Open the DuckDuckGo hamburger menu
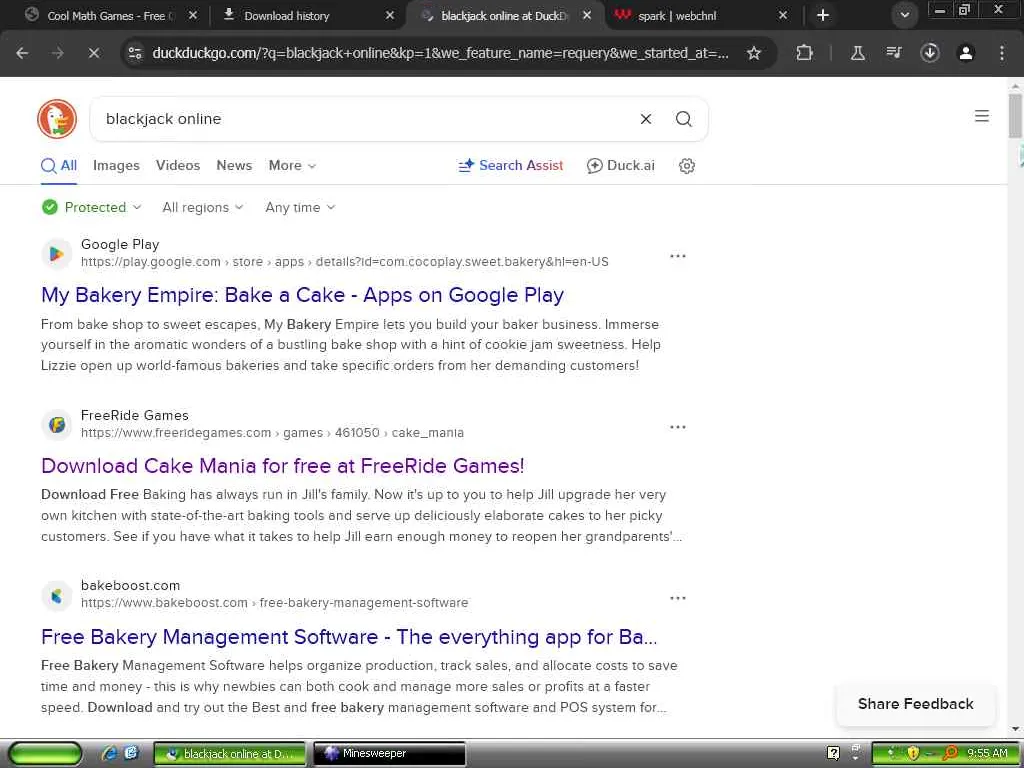Screen dimensions: 1024x768 [x=982, y=116]
